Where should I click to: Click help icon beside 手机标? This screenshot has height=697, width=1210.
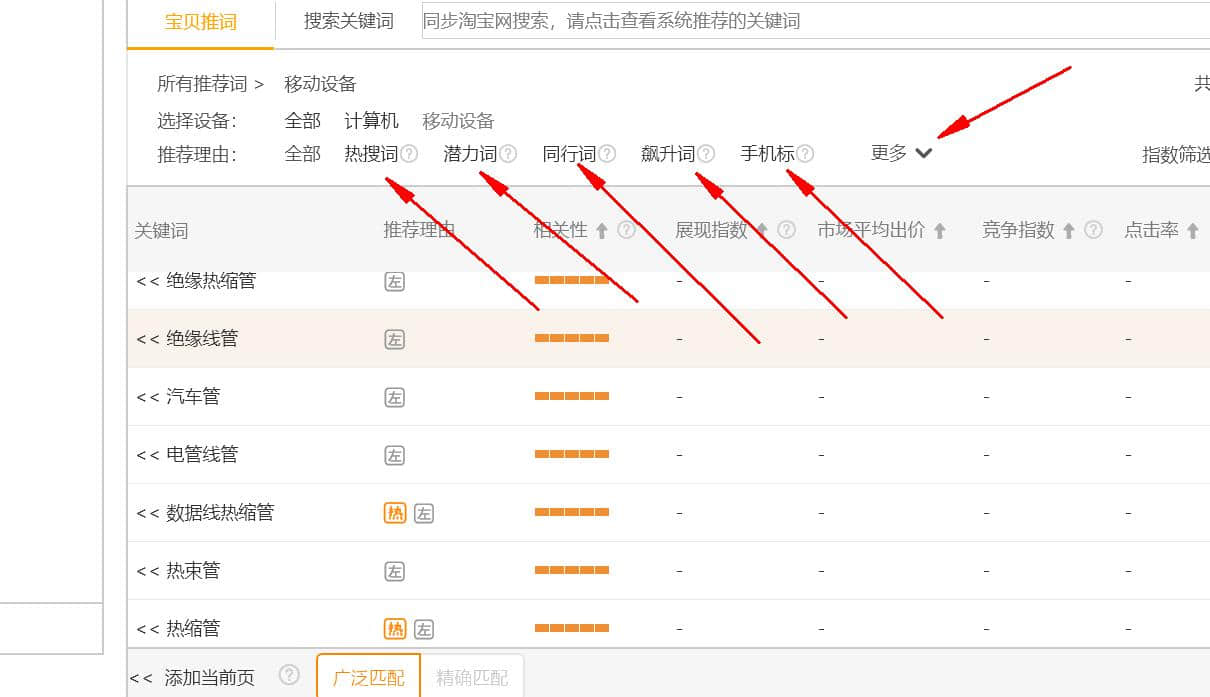805,154
